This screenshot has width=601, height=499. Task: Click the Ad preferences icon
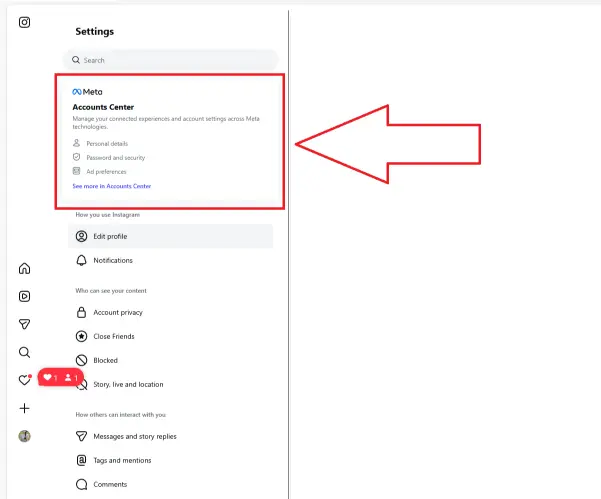pos(77,171)
